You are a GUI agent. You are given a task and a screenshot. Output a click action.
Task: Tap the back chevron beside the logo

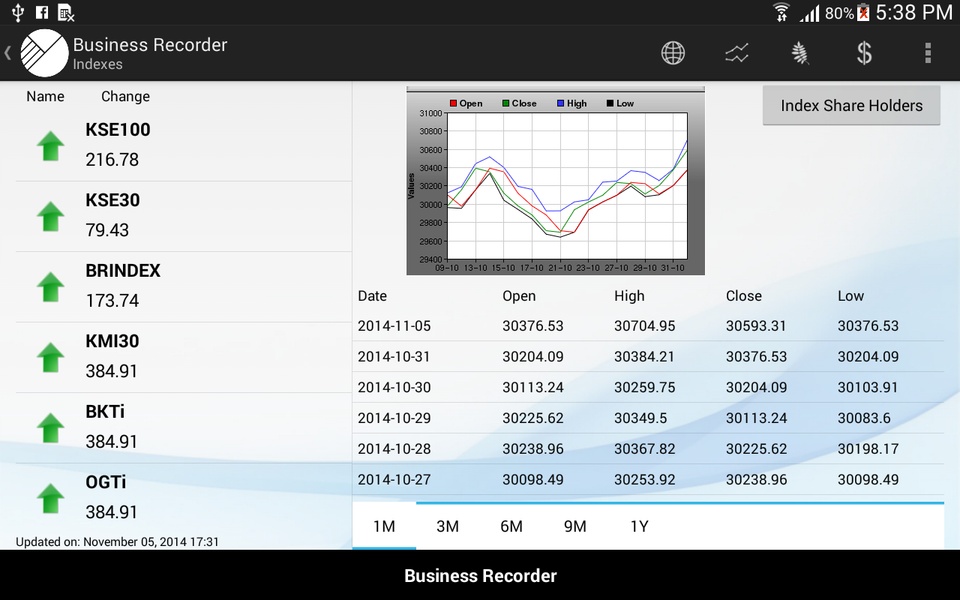coord(8,53)
